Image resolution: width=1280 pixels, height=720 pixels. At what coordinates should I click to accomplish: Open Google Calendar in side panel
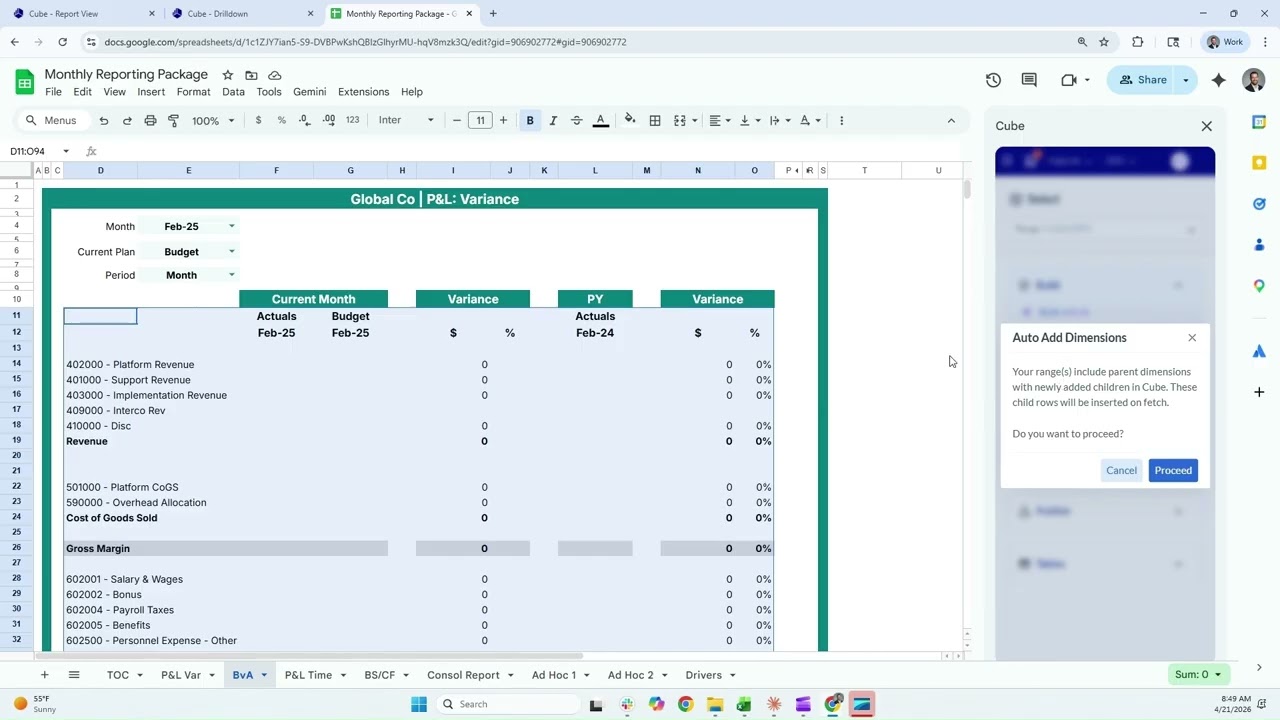pos(1259,122)
